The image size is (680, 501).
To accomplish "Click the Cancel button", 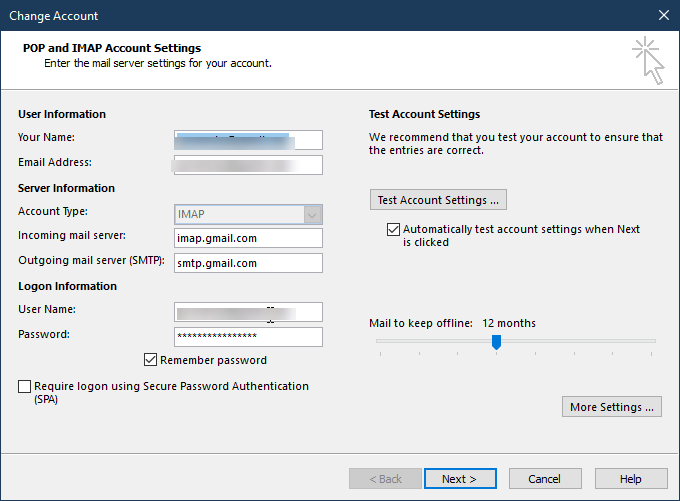I will pyautogui.click(x=544, y=479).
